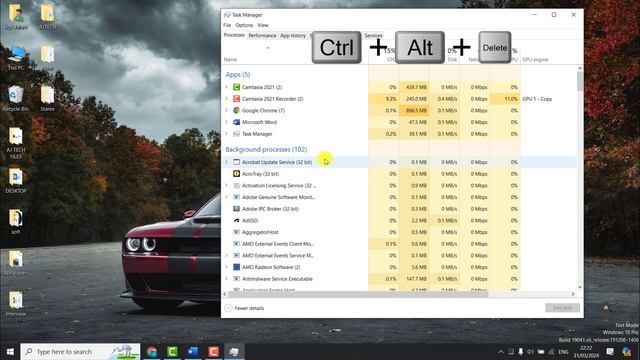Open the notification center icon

click(x=610, y=351)
